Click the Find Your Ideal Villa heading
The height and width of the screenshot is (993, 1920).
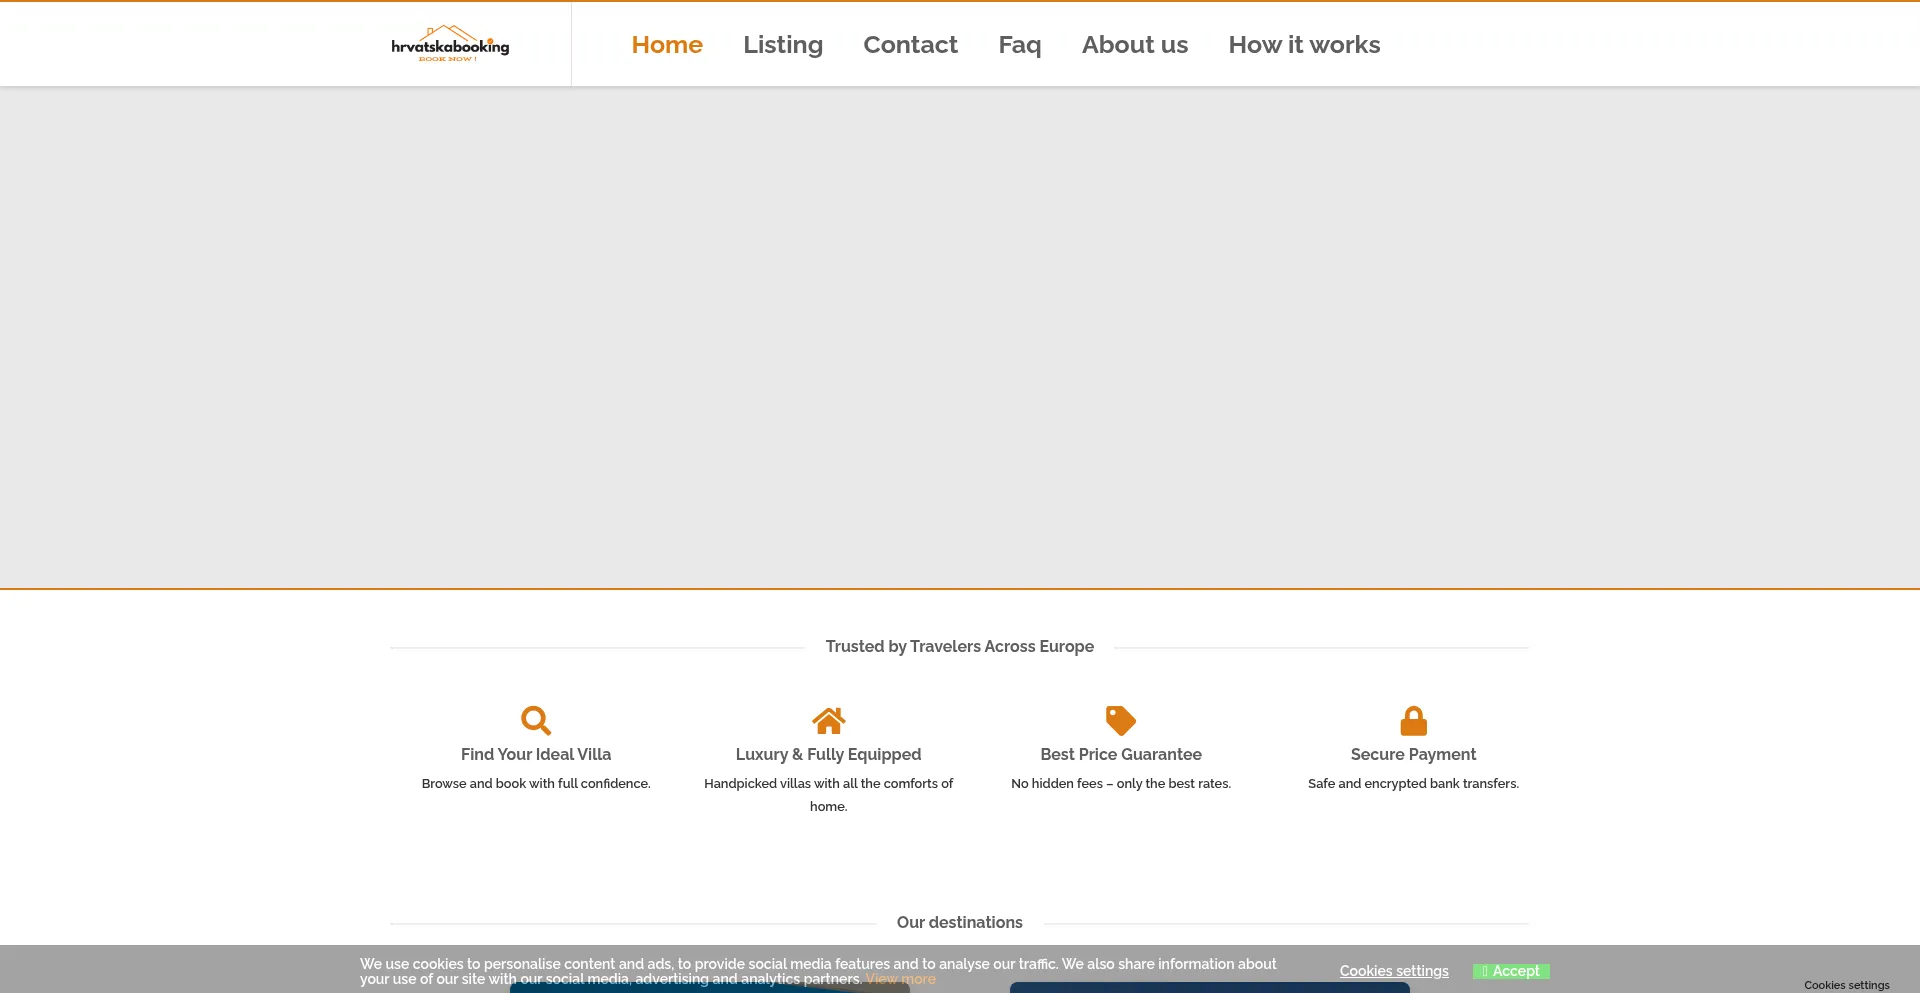point(536,754)
